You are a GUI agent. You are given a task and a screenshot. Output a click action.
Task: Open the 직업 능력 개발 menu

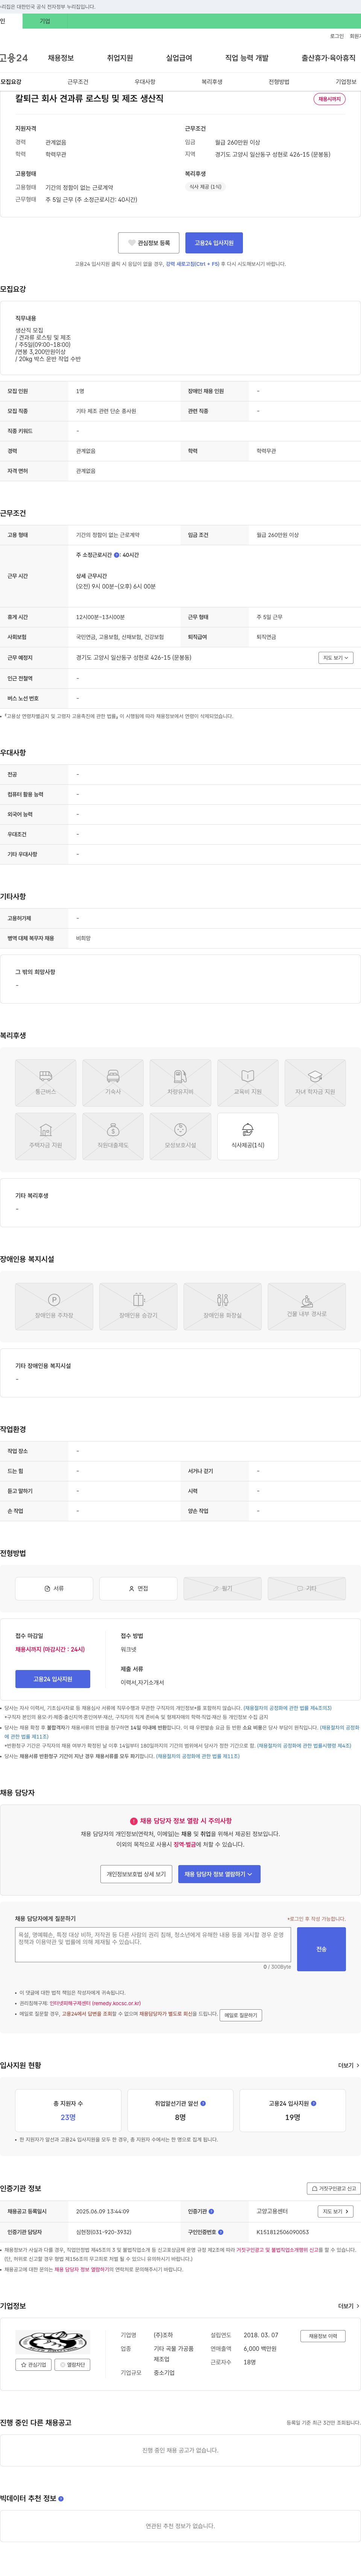[x=247, y=58]
